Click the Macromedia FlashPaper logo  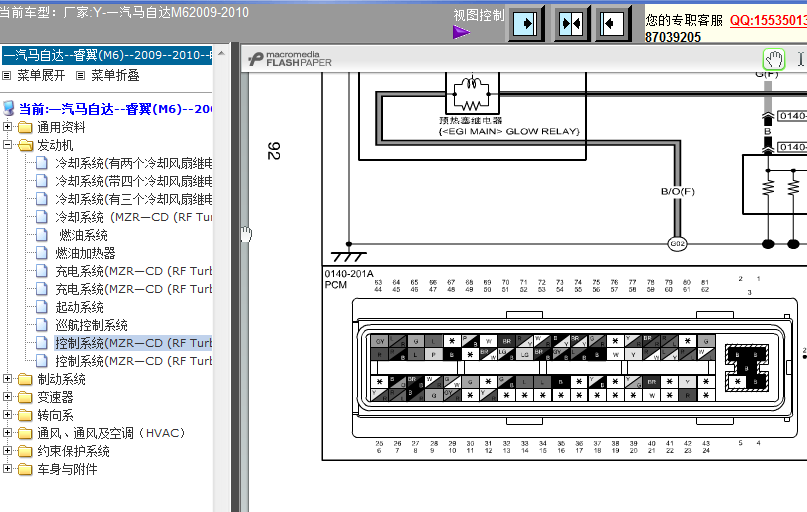(290, 59)
